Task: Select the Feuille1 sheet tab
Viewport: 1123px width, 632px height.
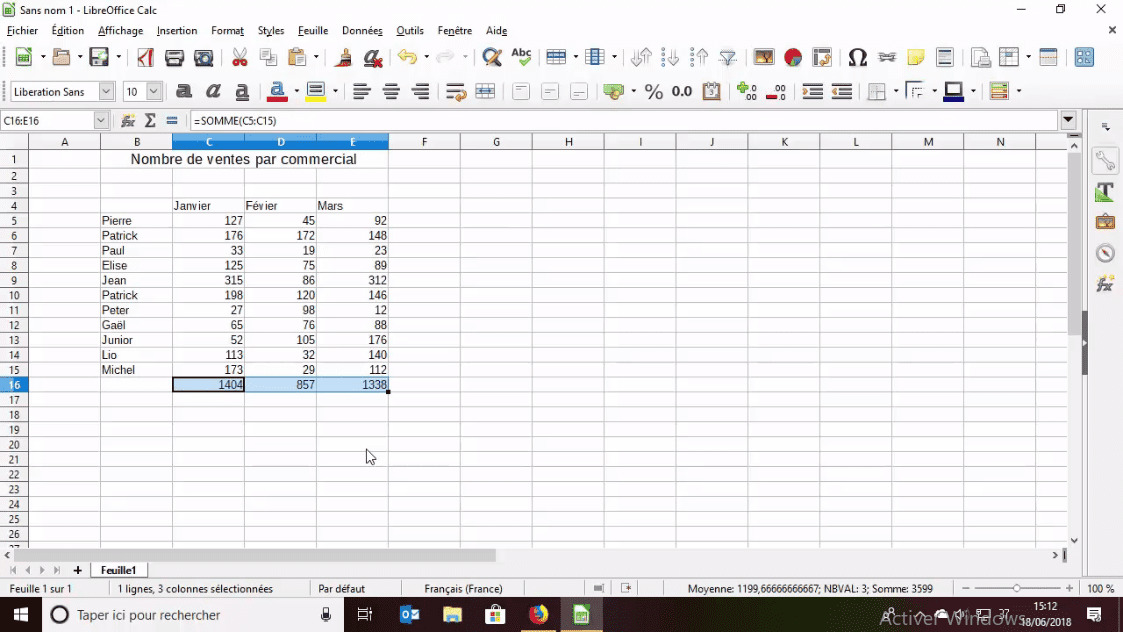Action: pos(118,570)
